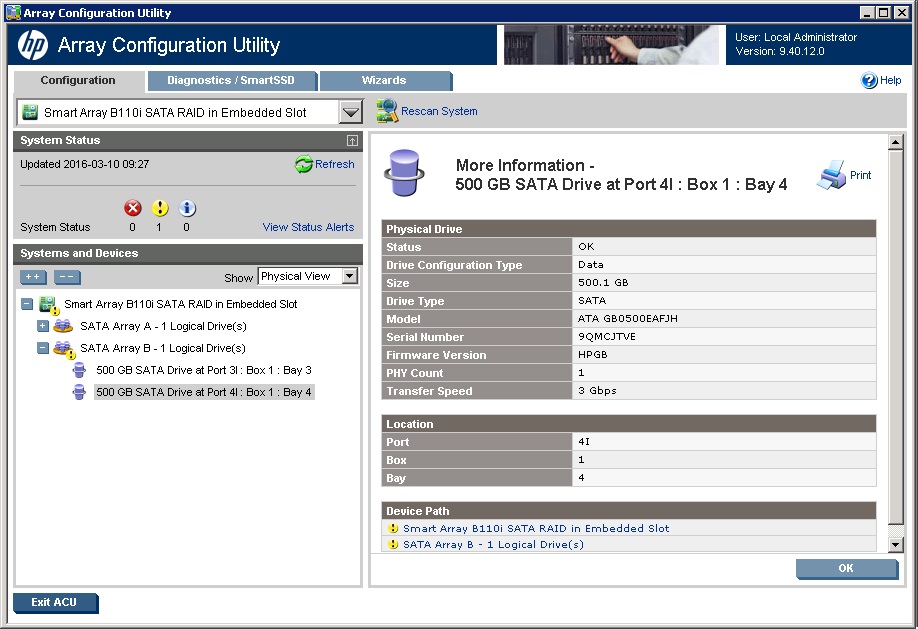Click the SATA Array B disks icon
Image resolution: width=918 pixels, height=629 pixels.
[x=63, y=349]
